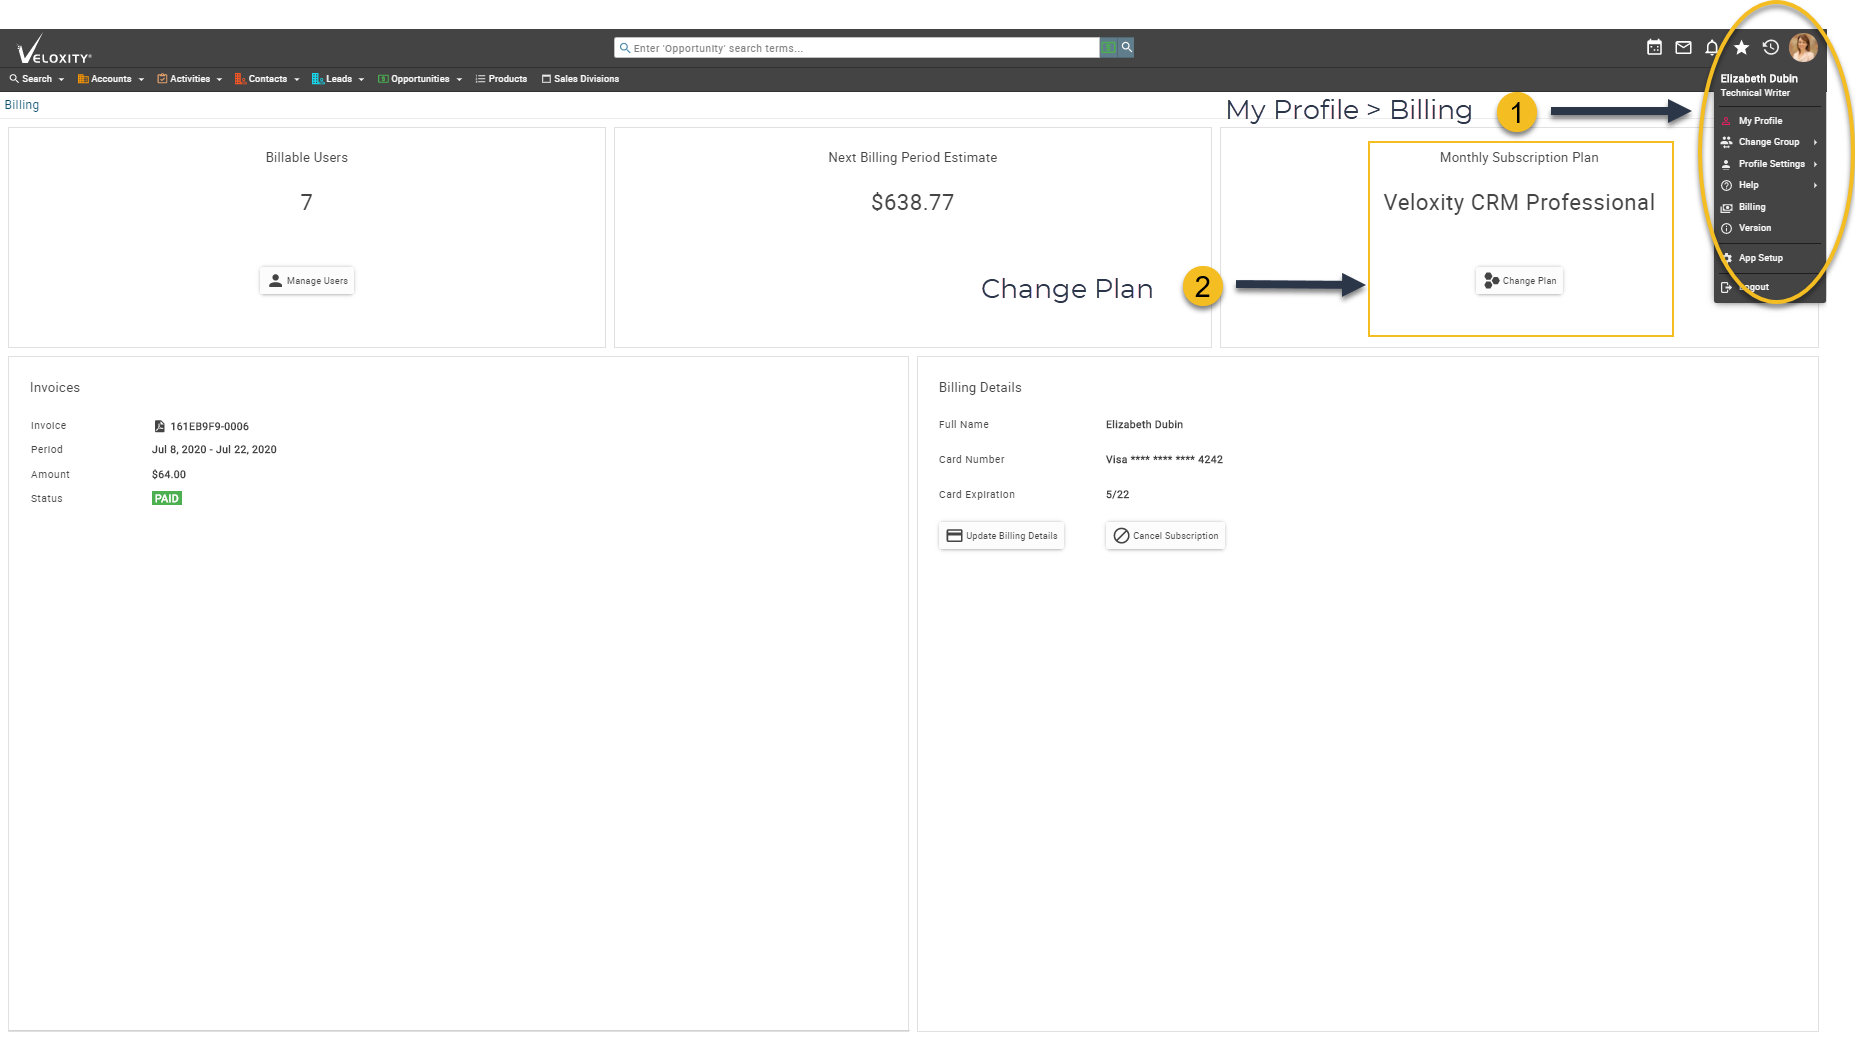Open the notifications bell icon
The image size is (1855, 1038).
point(1712,47)
